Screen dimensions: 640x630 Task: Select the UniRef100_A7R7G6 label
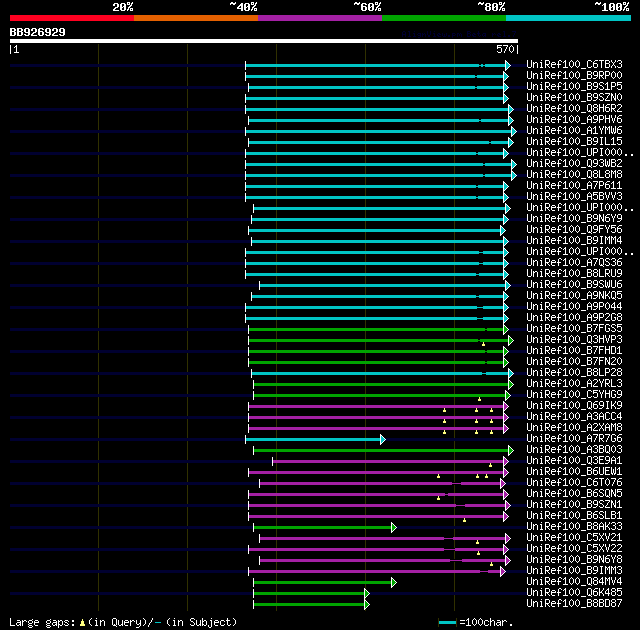(x=574, y=439)
